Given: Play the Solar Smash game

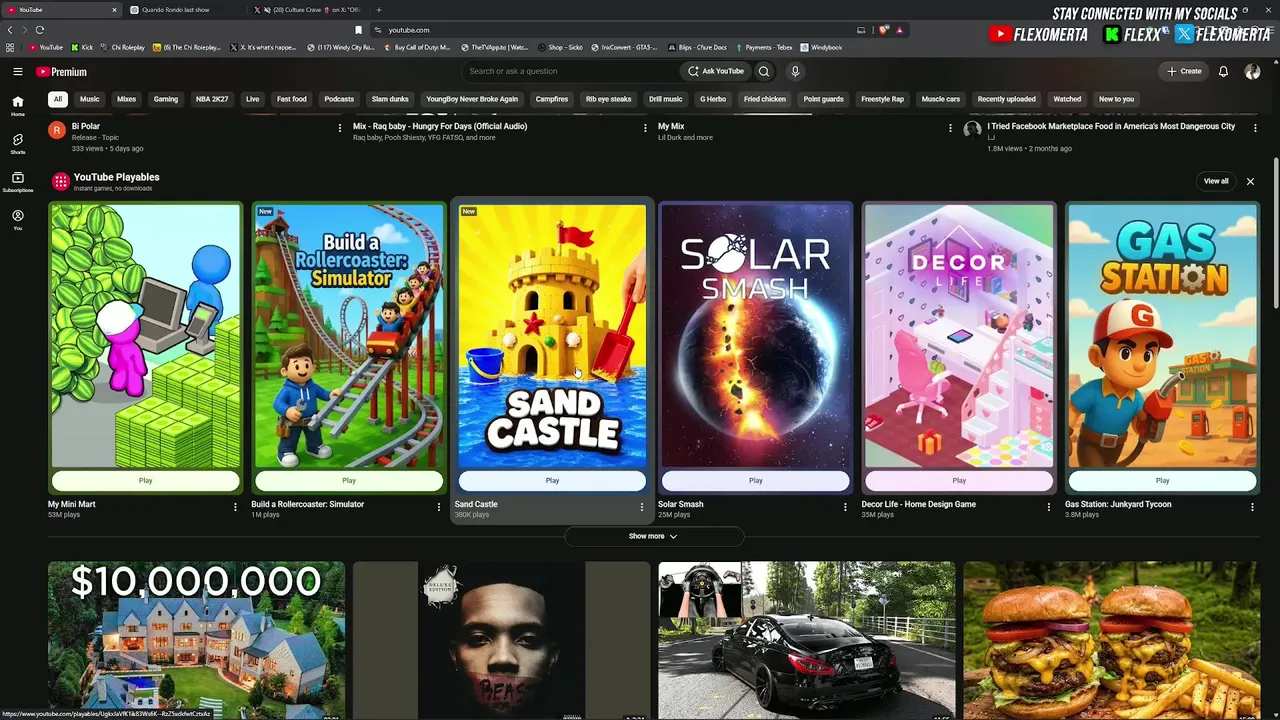Looking at the screenshot, I should click(x=756, y=481).
